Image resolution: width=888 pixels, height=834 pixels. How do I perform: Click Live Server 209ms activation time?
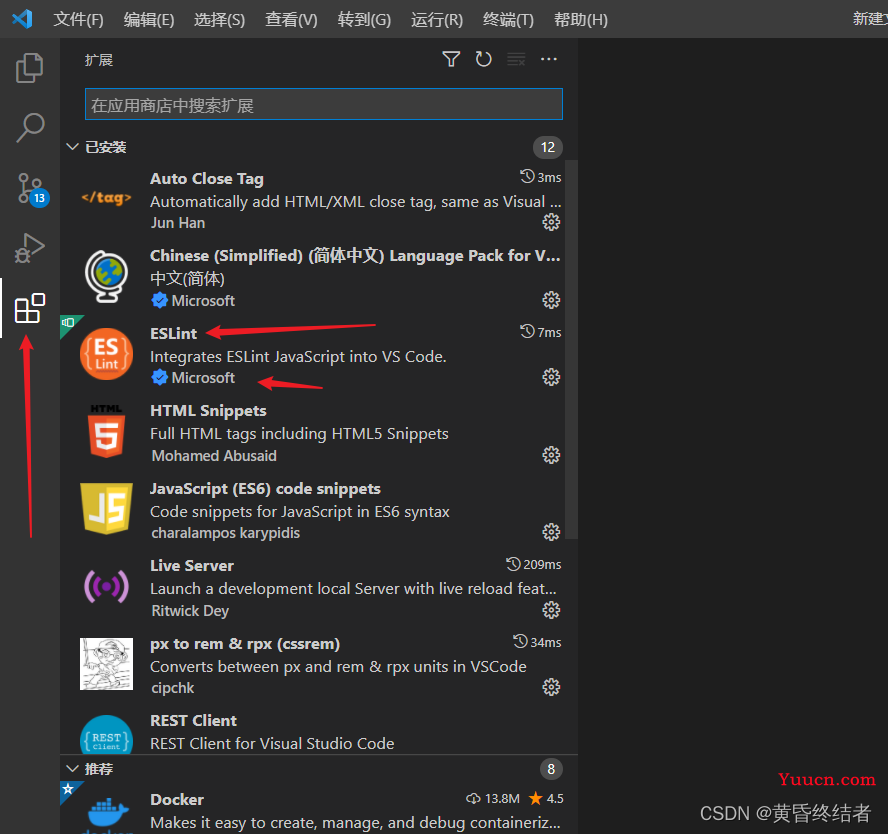point(533,564)
